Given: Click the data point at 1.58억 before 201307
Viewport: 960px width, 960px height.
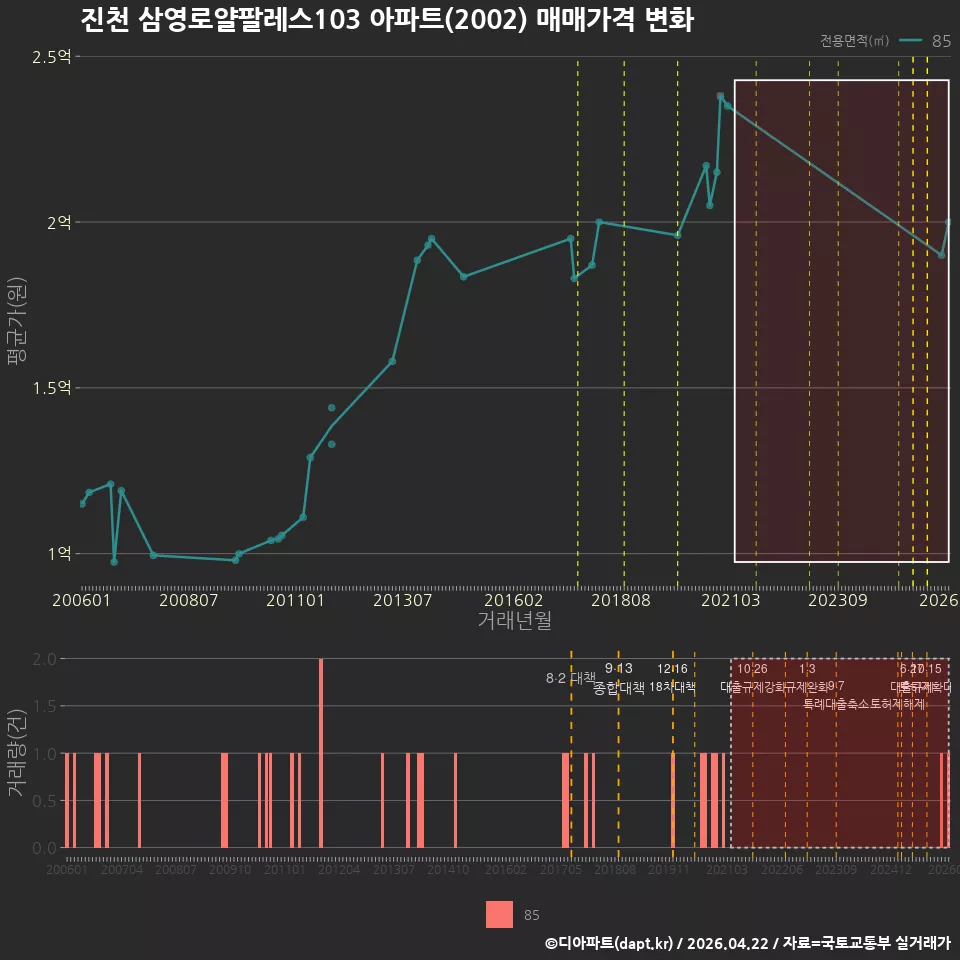Looking at the screenshot, I should click(392, 361).
